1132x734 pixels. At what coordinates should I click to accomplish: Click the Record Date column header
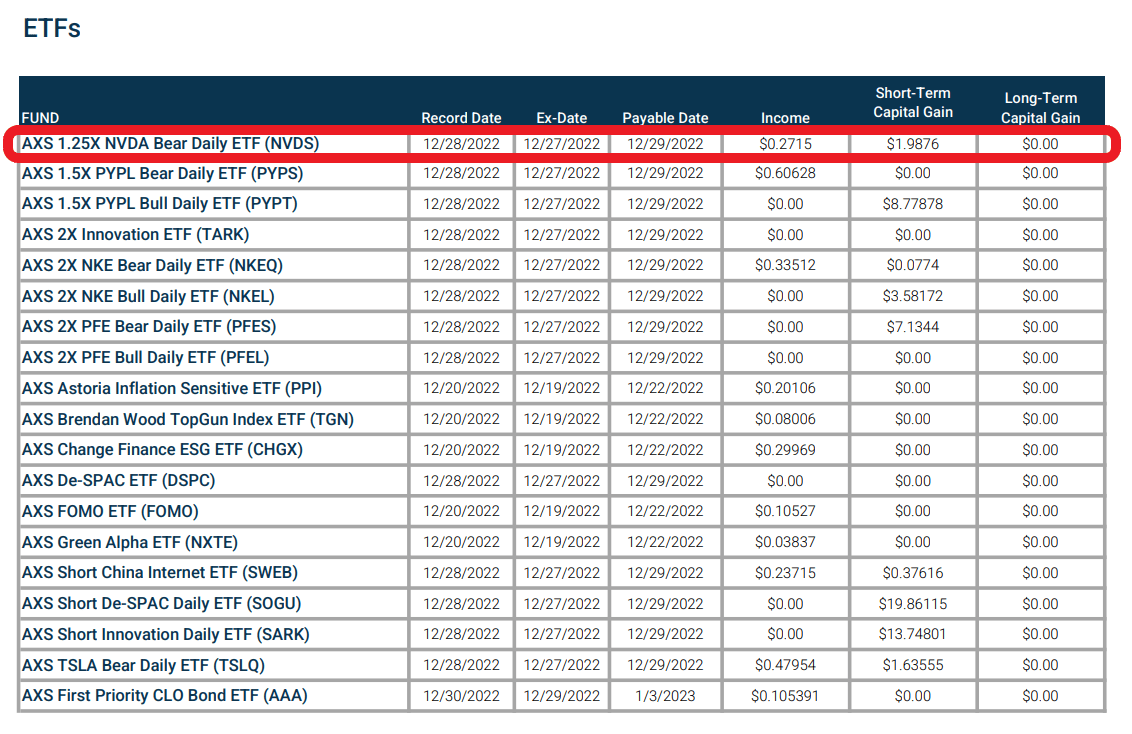coord(461,118)
